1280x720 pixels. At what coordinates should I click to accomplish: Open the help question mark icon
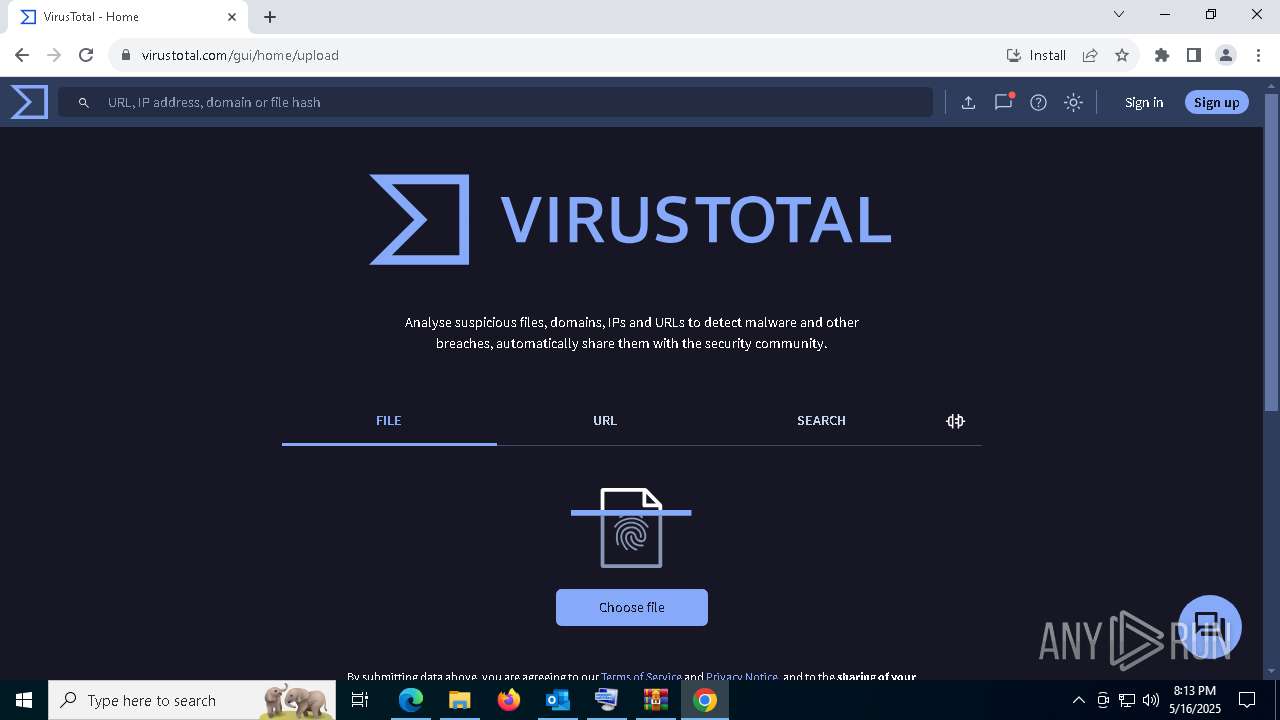tap(1038, 102)
